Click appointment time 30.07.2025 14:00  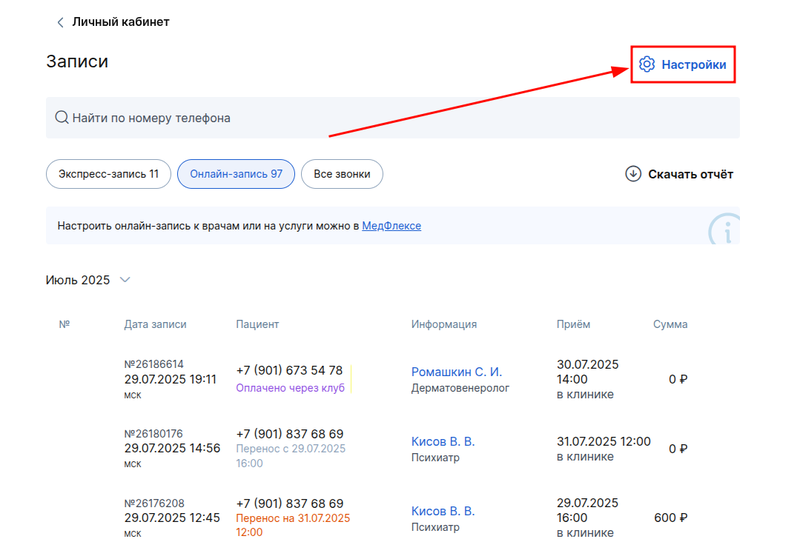(x=587, y=372)
